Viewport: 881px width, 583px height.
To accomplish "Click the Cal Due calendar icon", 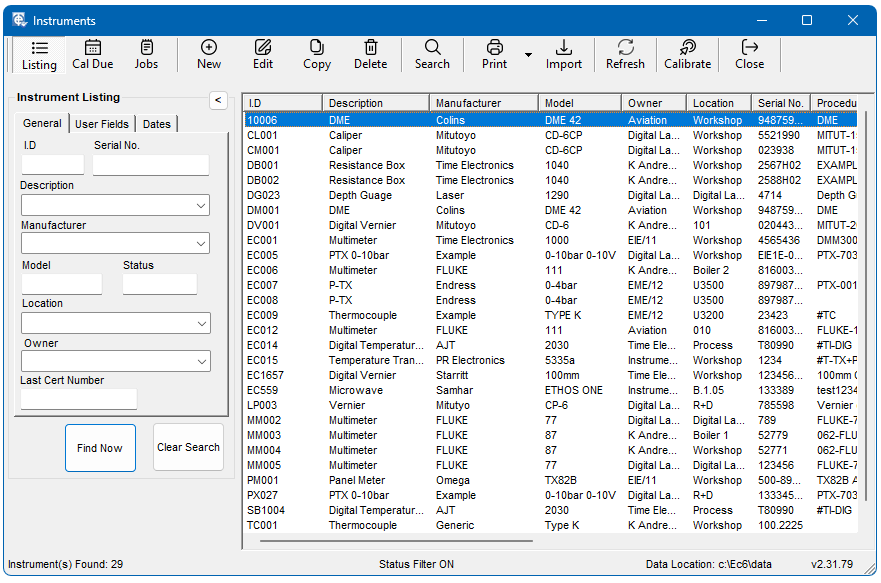I will [x=92, y=48].
